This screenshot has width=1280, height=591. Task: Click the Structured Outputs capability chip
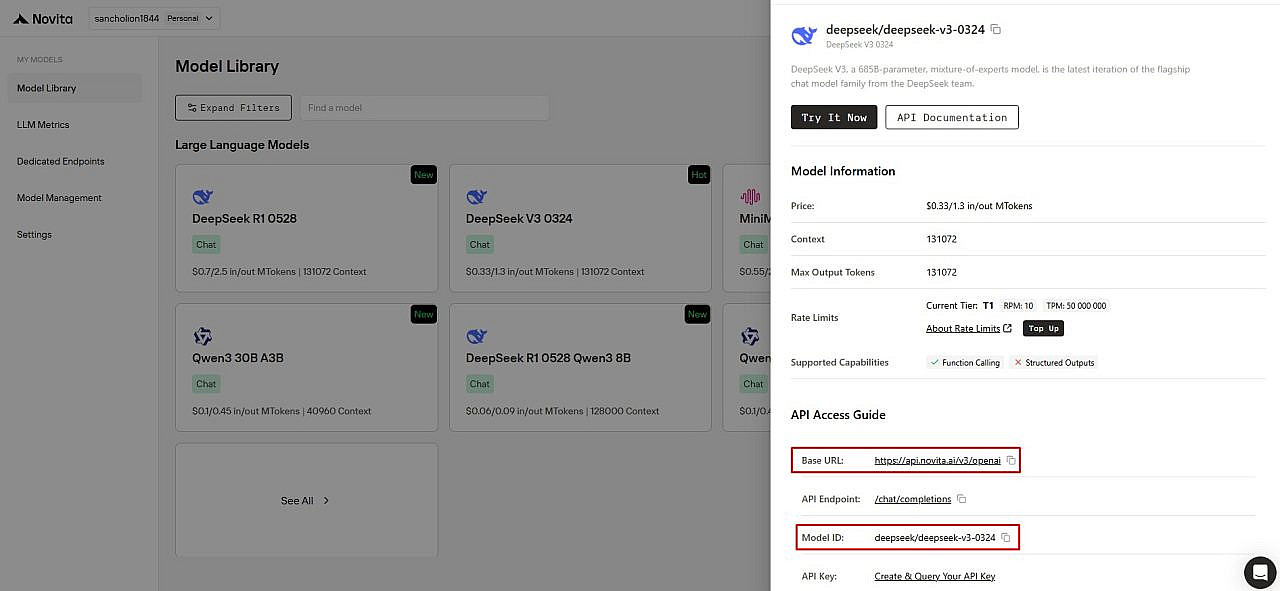[1054, 363]
